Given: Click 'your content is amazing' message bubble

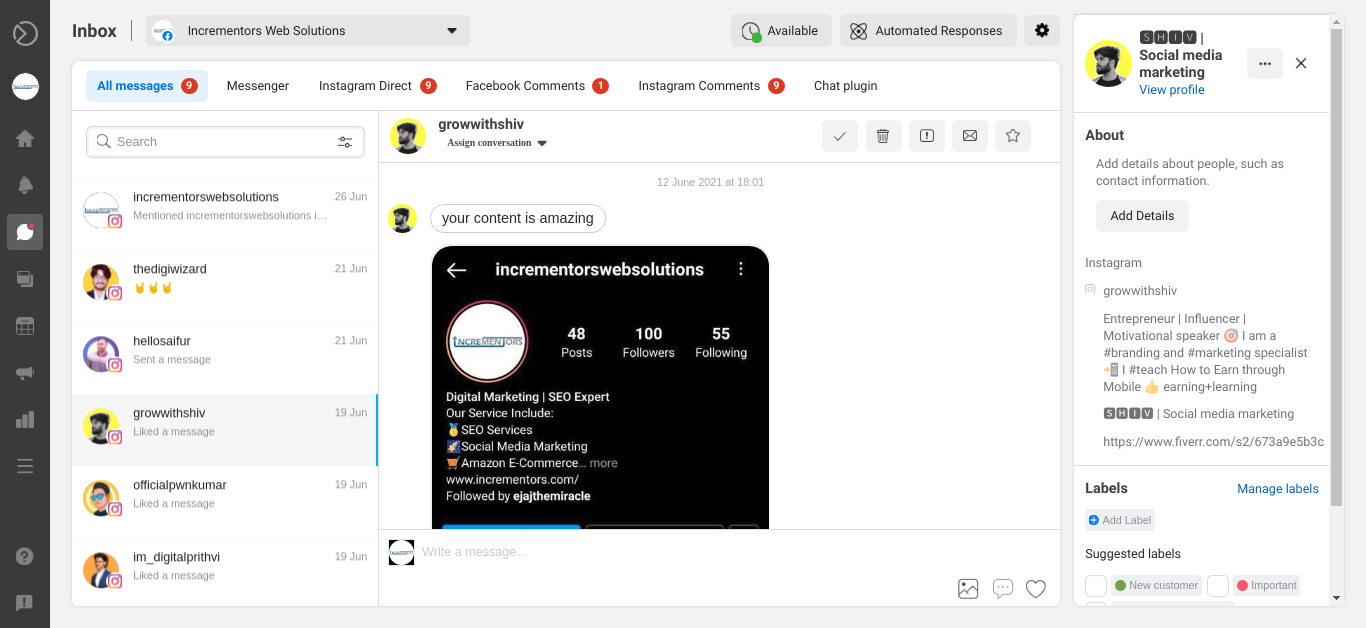Looking at the screenshot, I should [518, 218].
